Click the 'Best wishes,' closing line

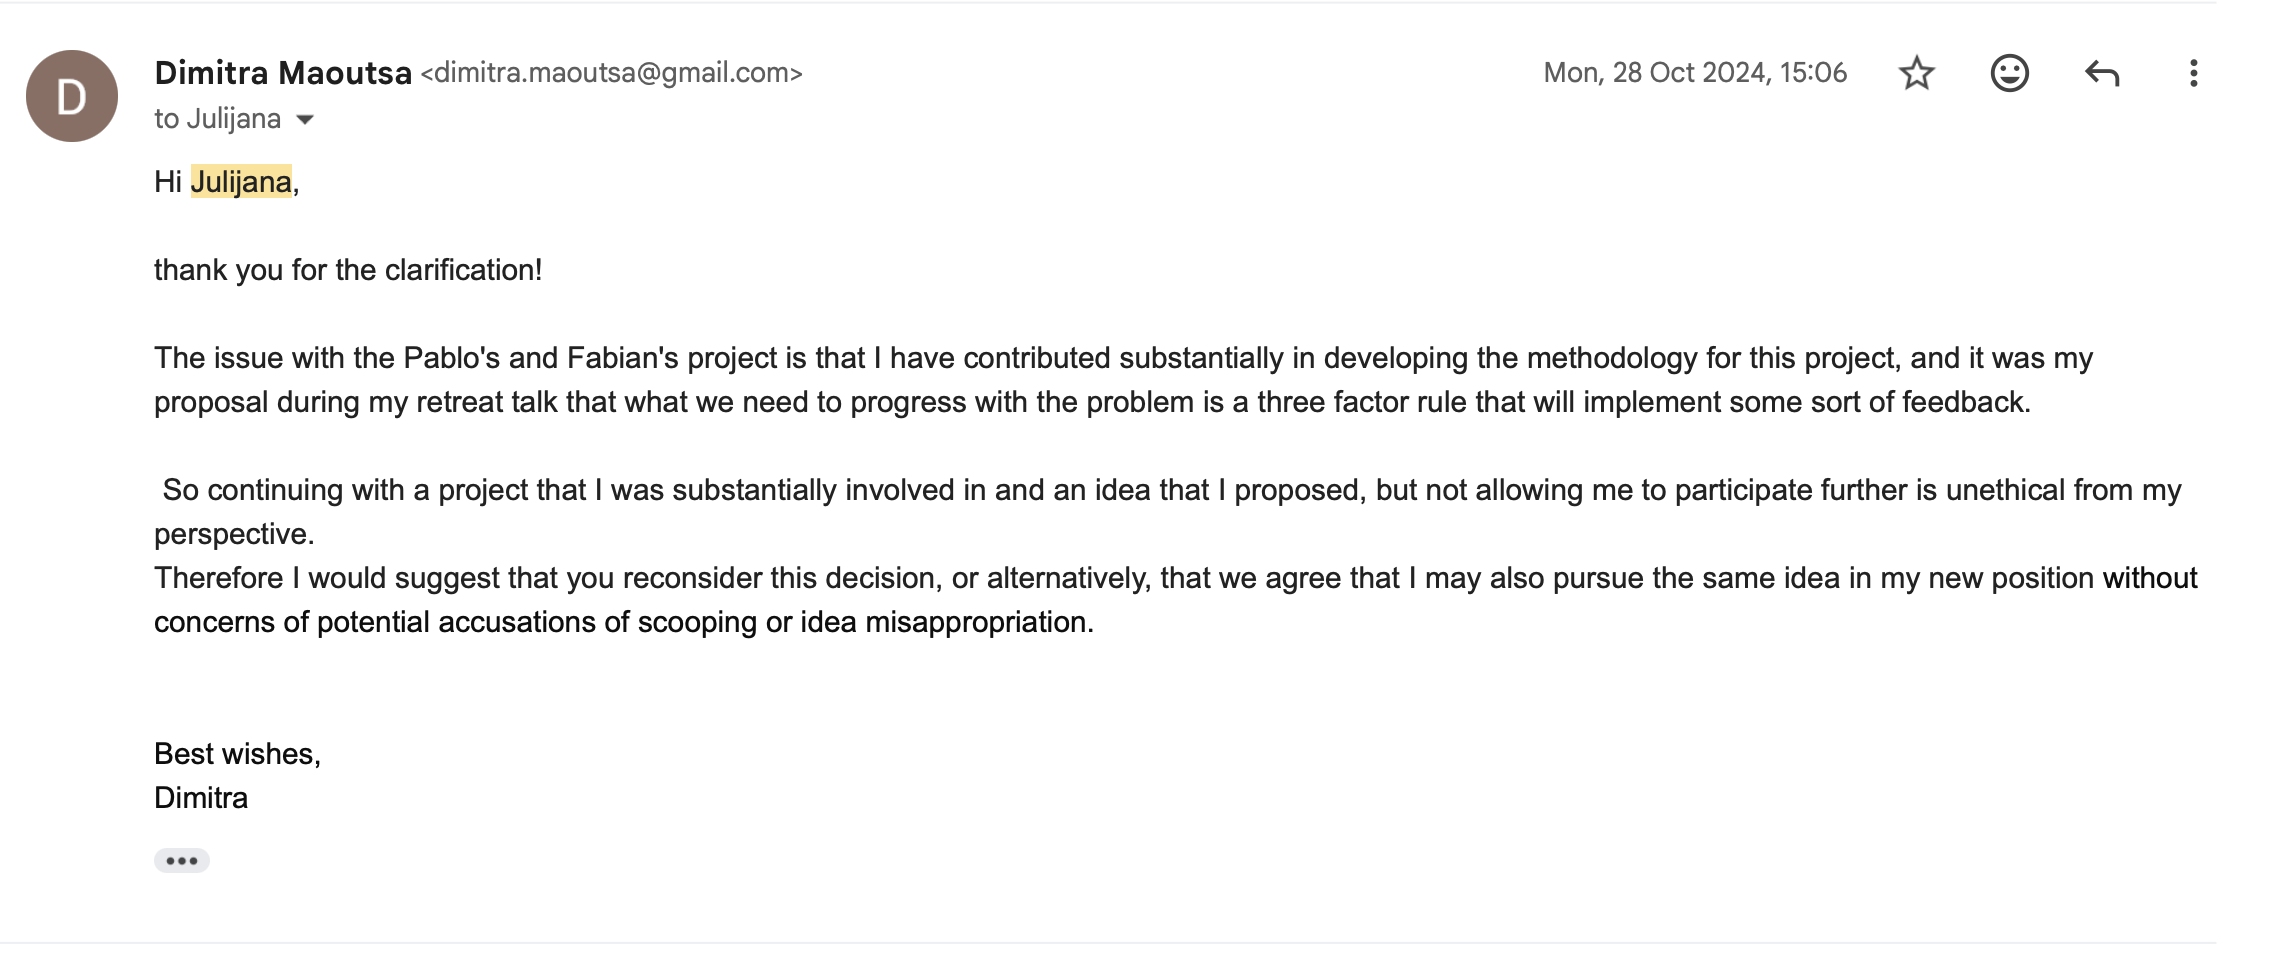pyautogui.click(x=237, y=754)
